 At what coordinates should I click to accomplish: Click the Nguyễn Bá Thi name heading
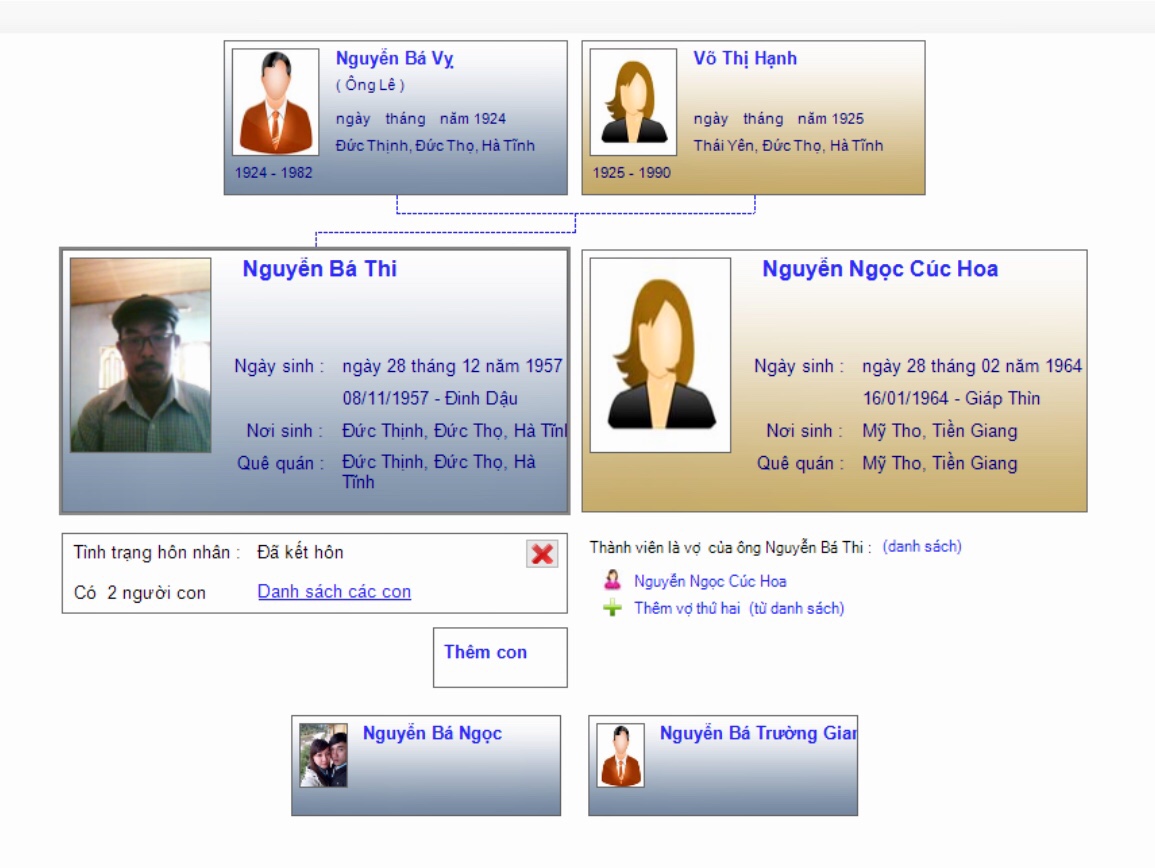click(320, 269)
